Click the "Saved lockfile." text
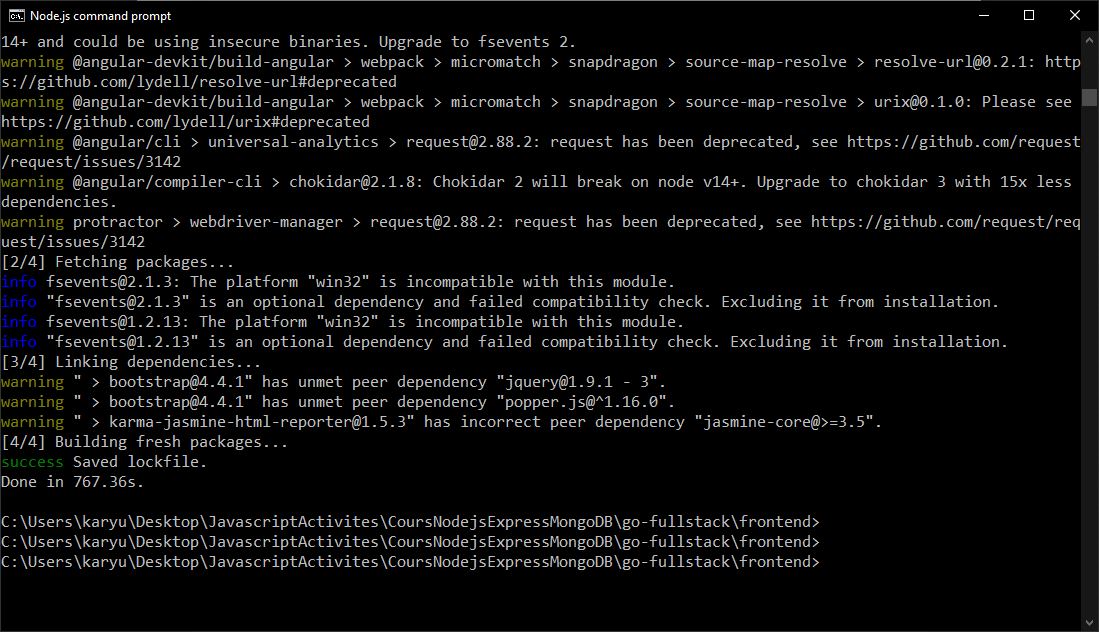1099x632 pixels. point(140,462)
